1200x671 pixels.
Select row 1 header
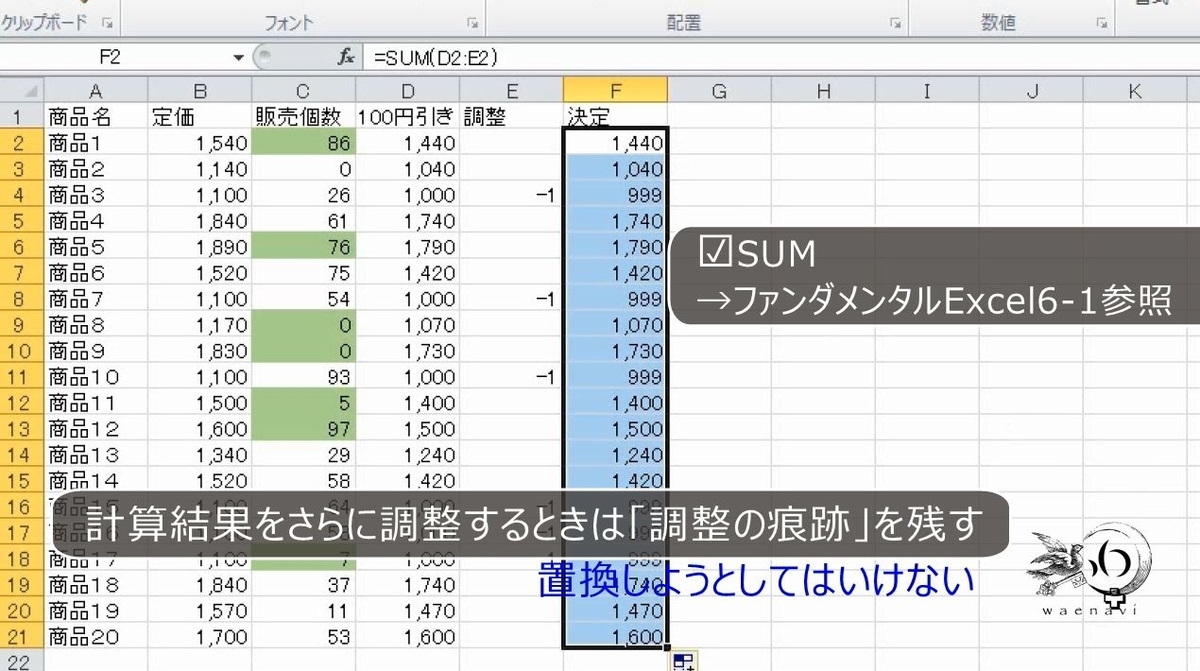click(22, 116)
